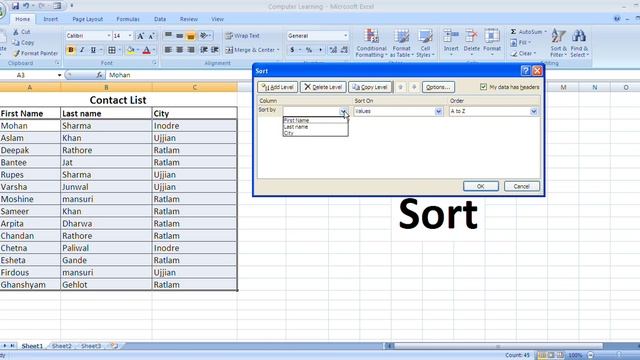Click the Increase Decimal icon
This screenshot has height=360, width=640.
pos(333,50)
